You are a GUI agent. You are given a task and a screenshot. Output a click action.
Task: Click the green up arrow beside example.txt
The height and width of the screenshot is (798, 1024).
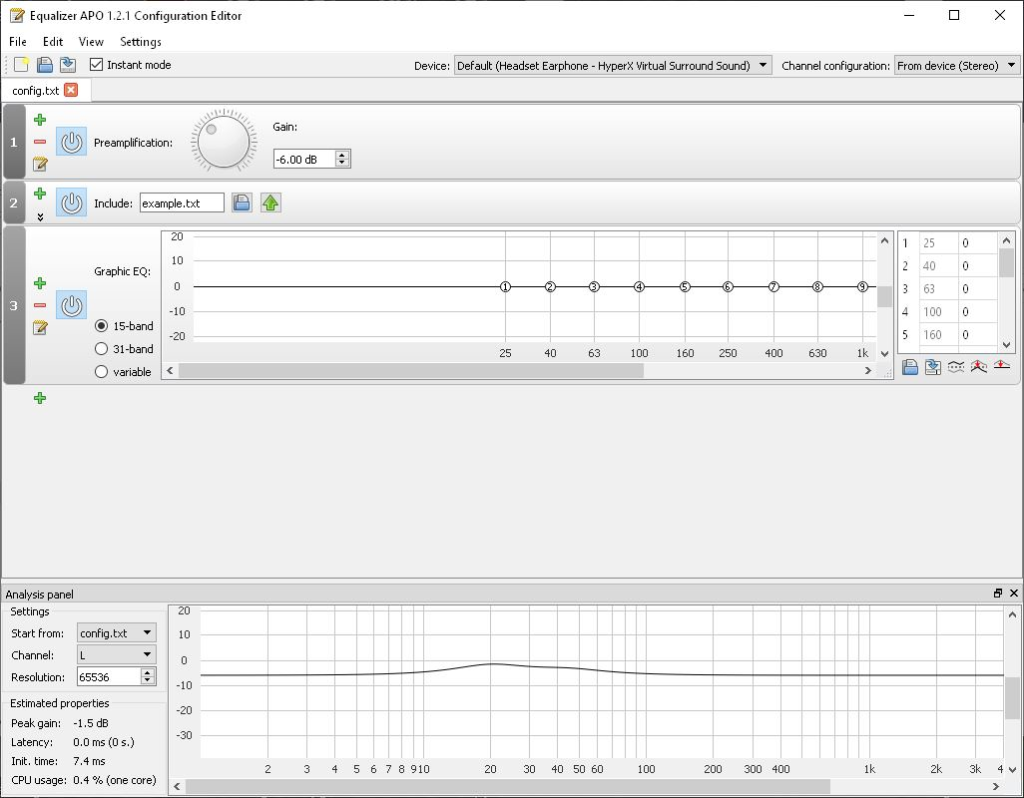271,203
